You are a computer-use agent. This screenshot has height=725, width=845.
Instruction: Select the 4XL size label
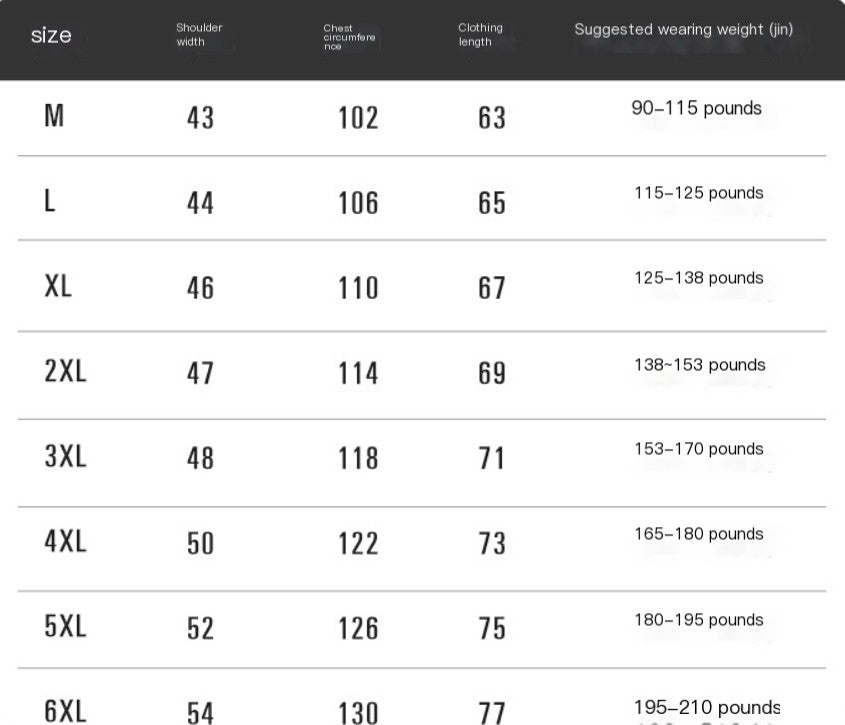(65, 541)
